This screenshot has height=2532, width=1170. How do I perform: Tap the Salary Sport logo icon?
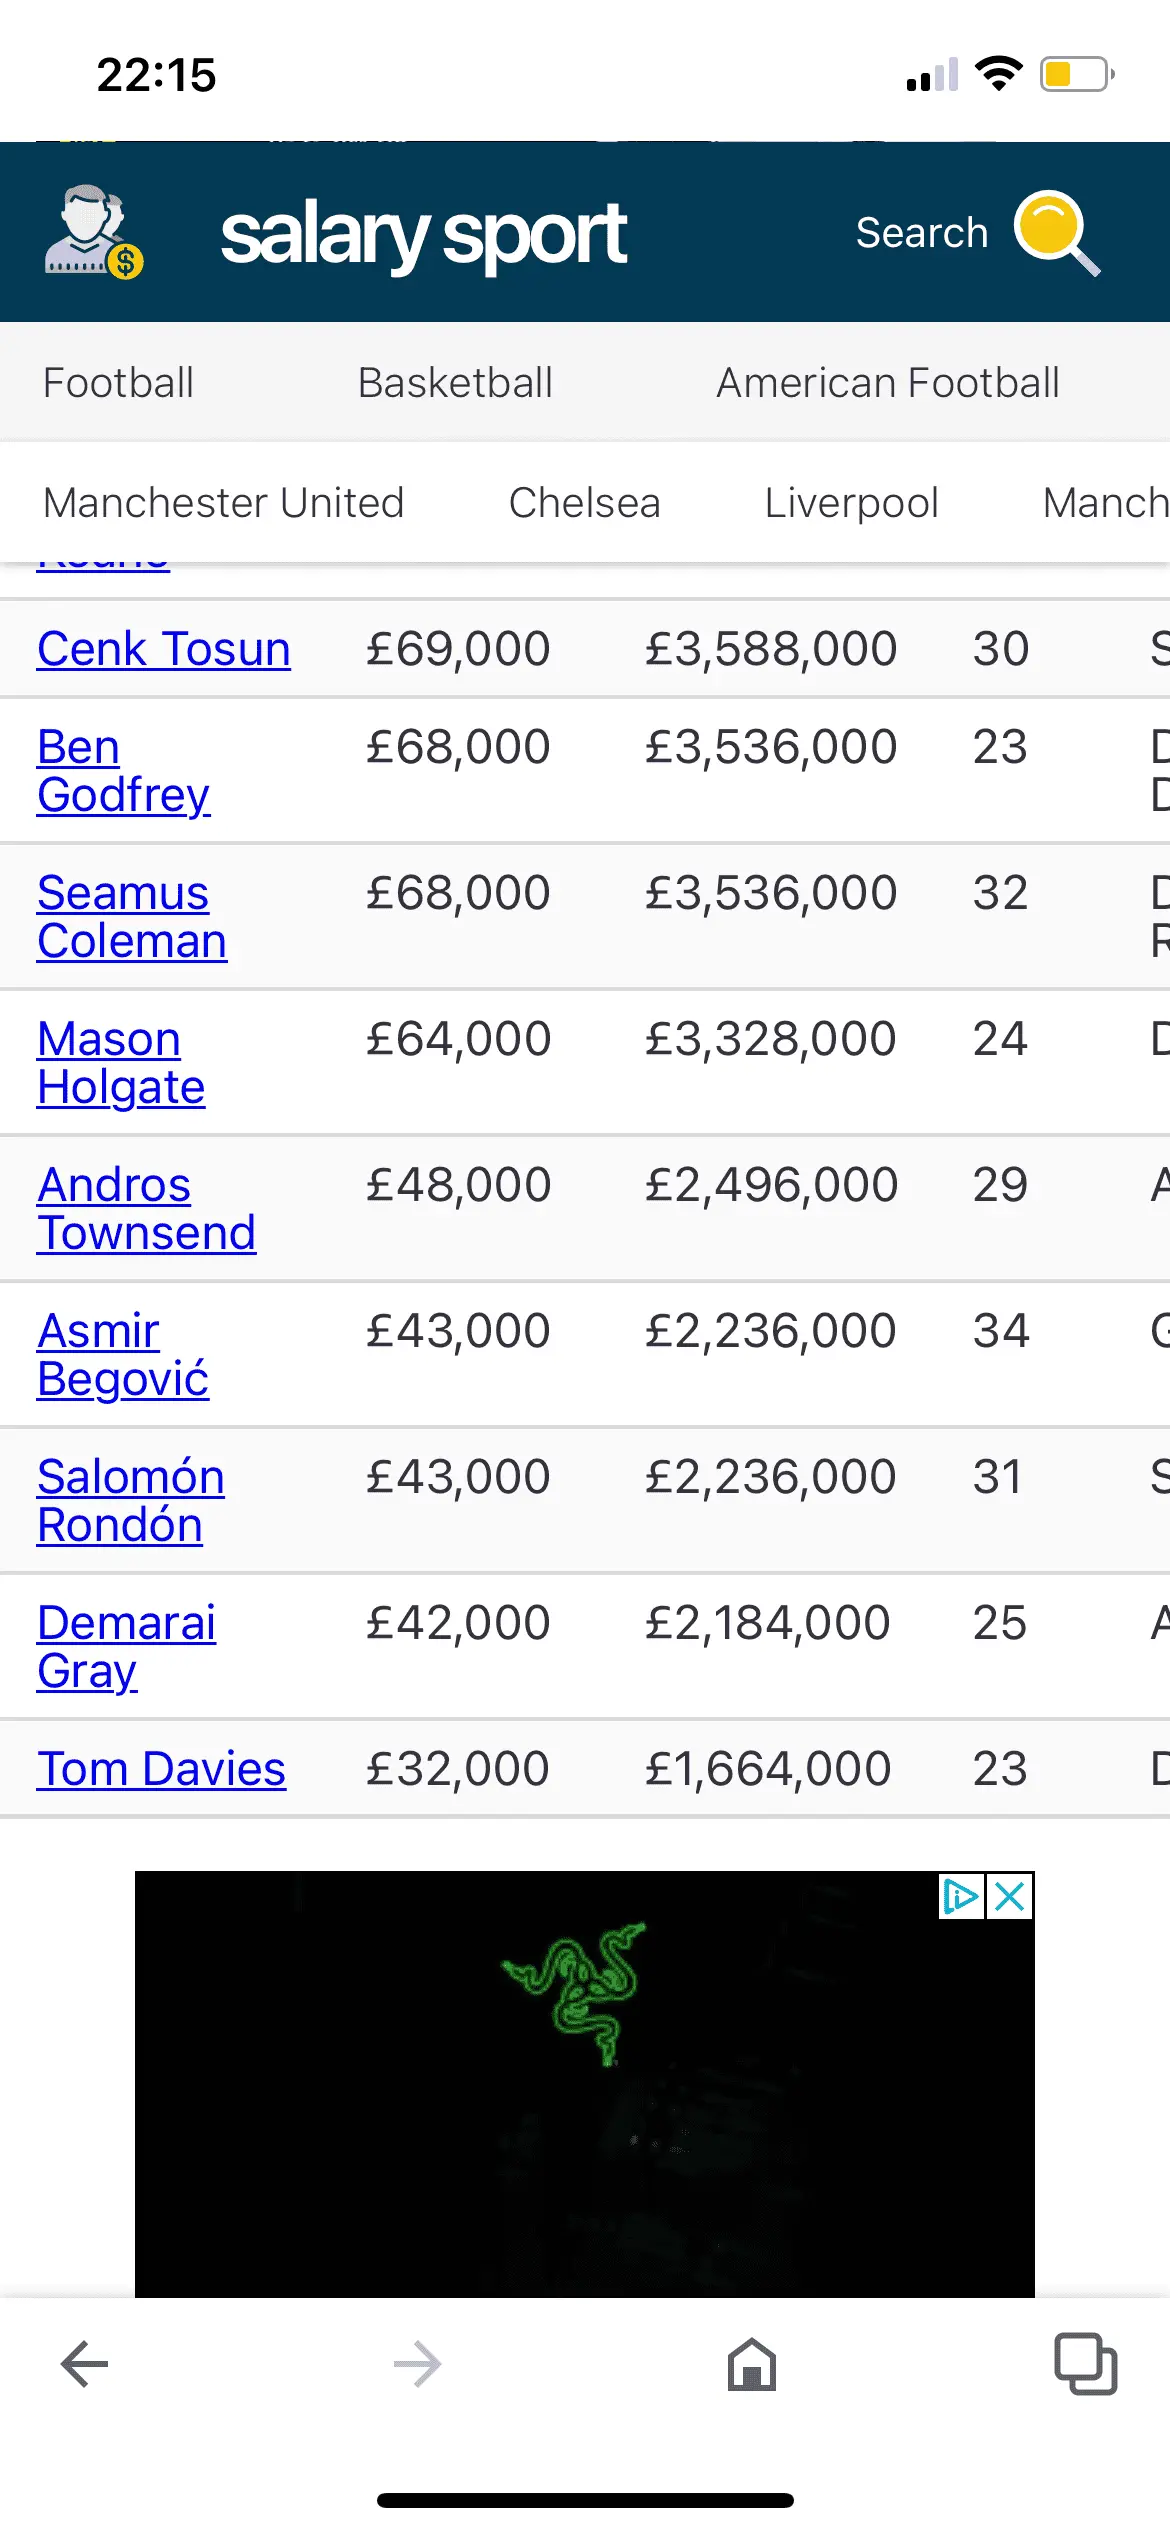pyautogui.click(x=94, y=232)
